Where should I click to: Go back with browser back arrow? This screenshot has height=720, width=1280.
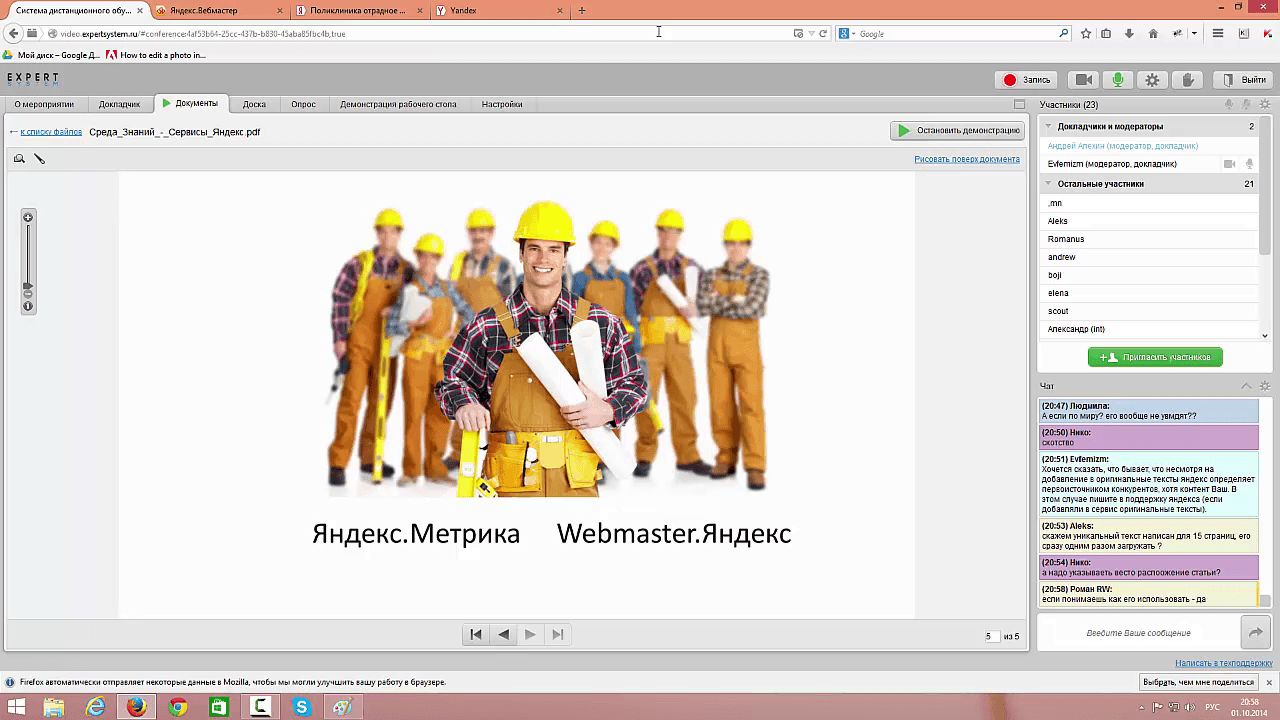pyautogui.click(x=14, y=34)
